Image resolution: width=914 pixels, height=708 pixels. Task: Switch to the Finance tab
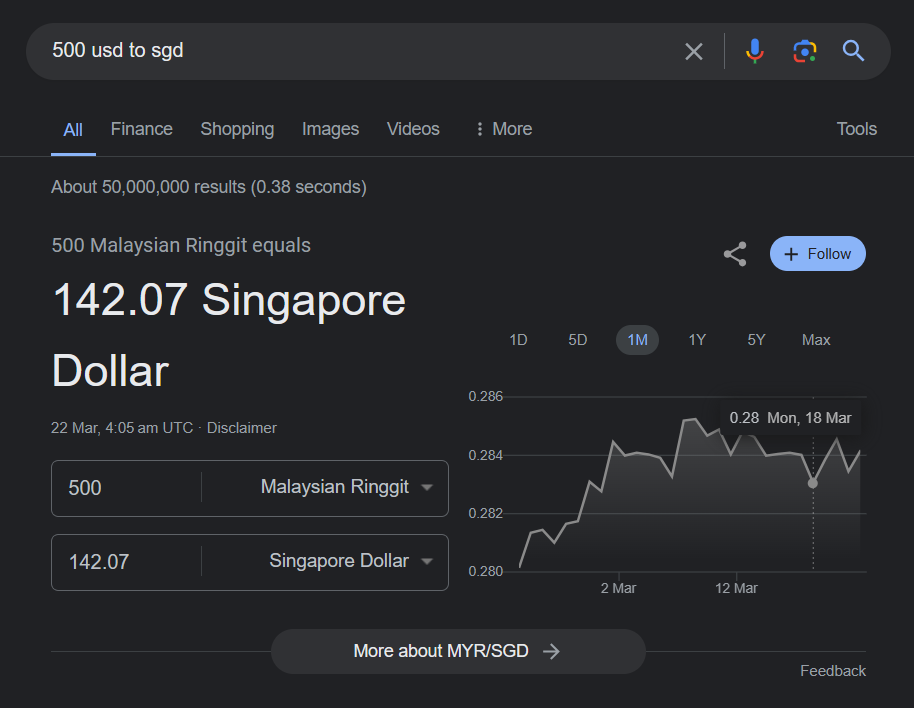[142, 129]
